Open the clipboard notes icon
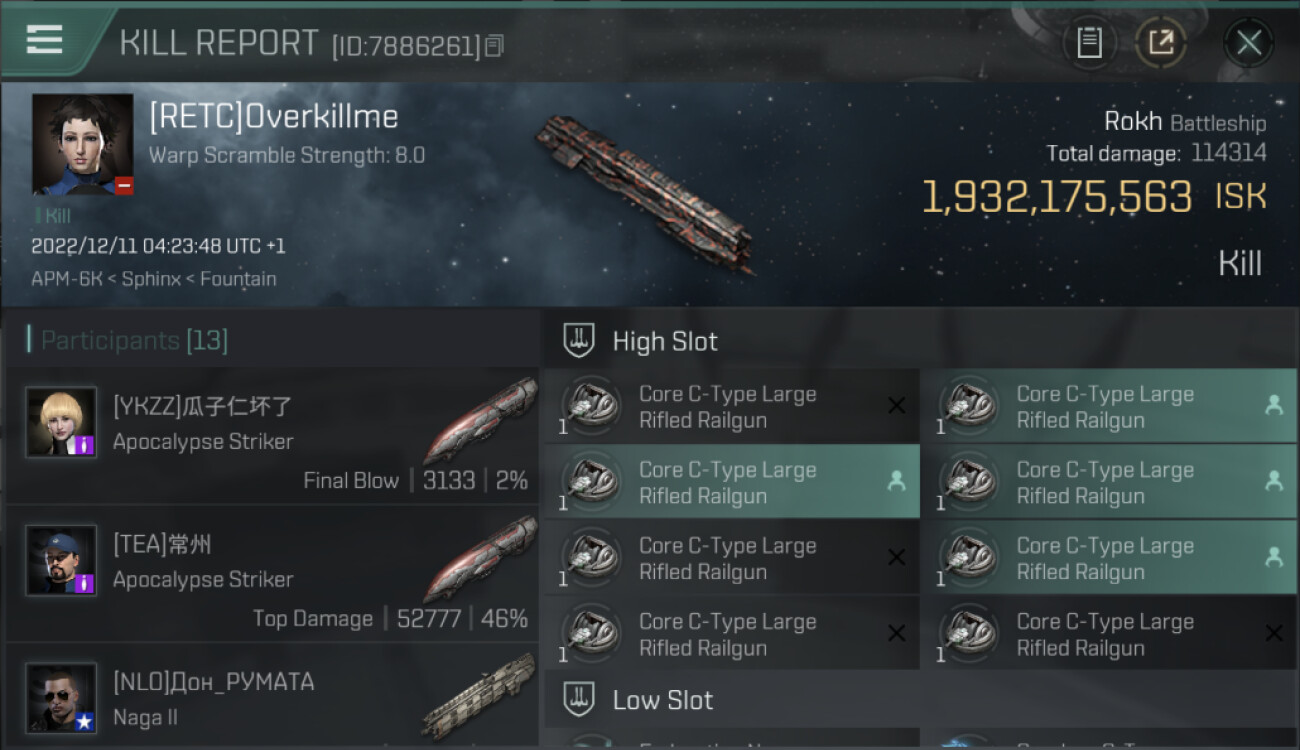Image resolution: width=1300 pixels, height=750 pixels. [1089, 43]
